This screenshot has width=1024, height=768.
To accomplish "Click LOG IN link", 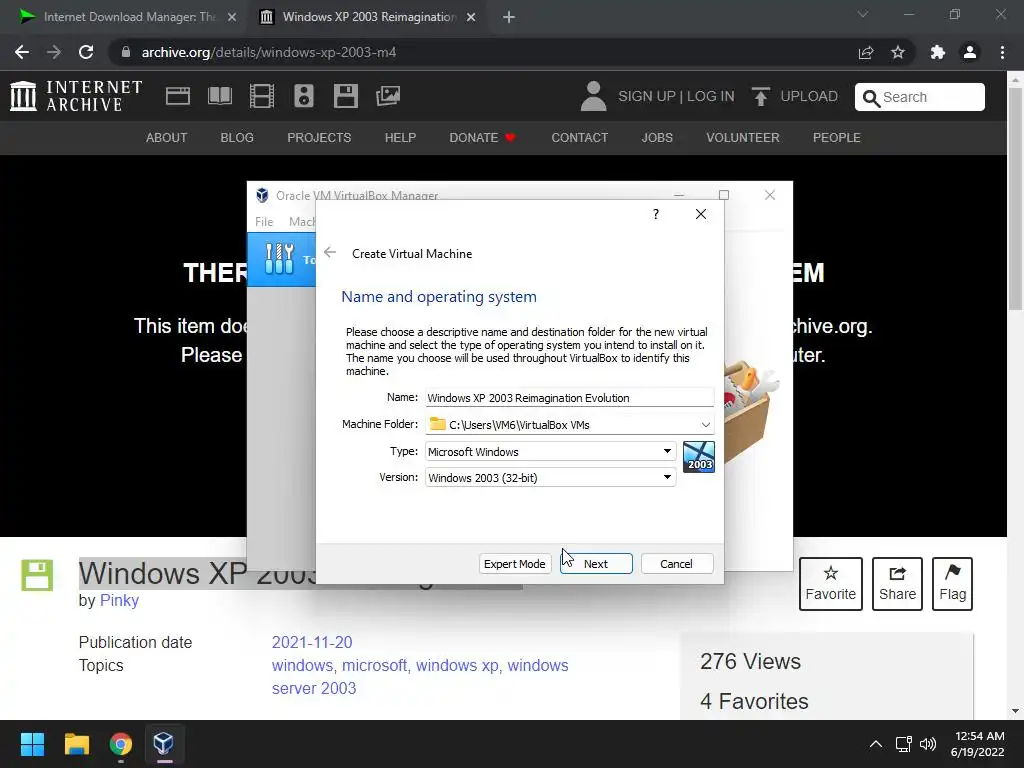I will tap(711, 96).
